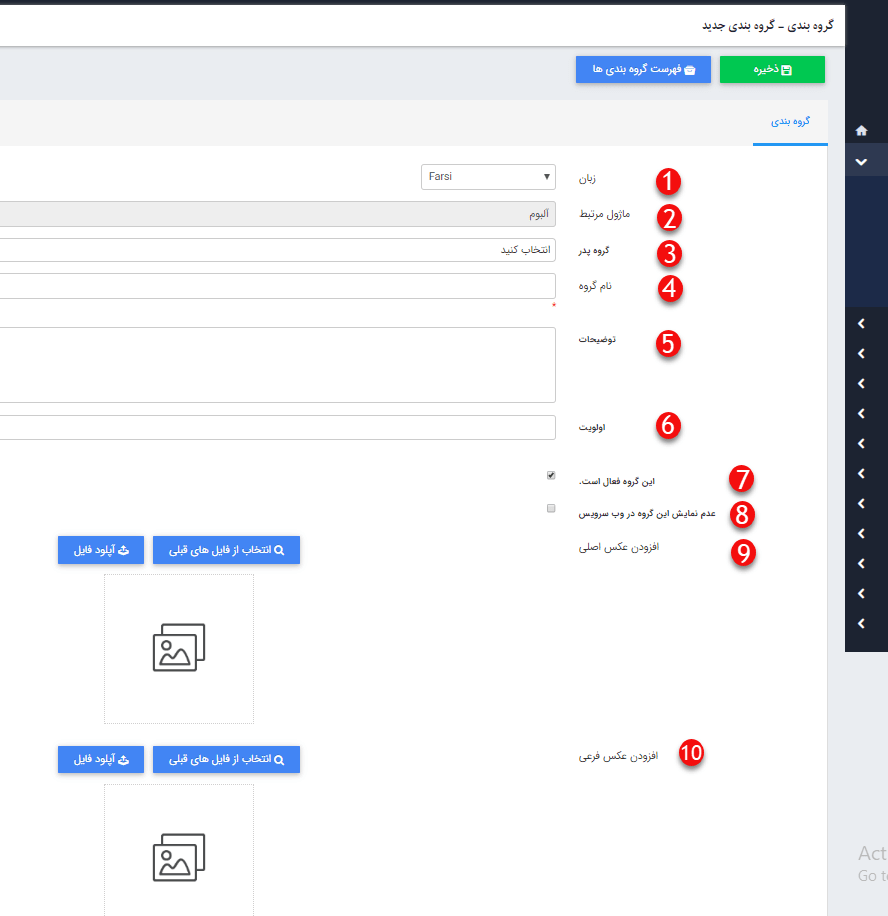Click the main image upload thumbnail area

coord(178,647)
